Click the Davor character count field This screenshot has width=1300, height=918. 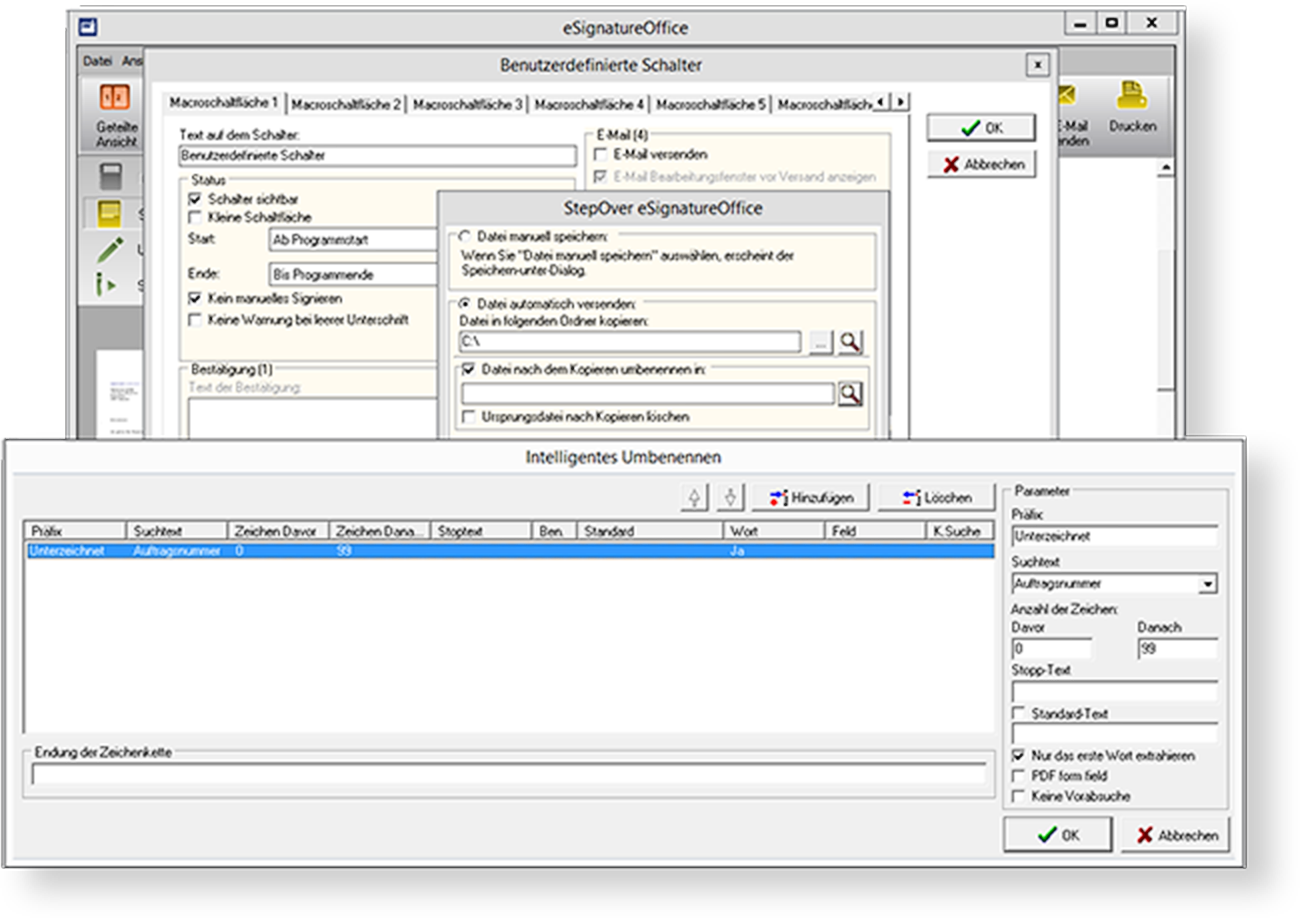click(x=1052, y=650)
